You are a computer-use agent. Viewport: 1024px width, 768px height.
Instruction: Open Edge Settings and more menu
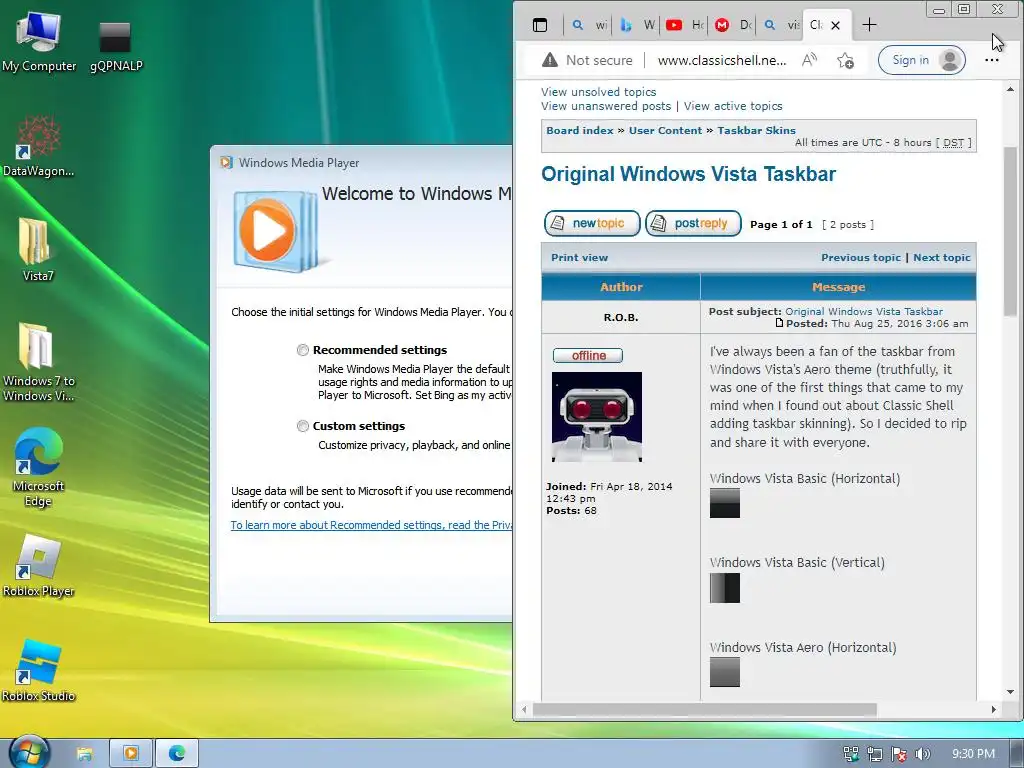coord(991,60)
